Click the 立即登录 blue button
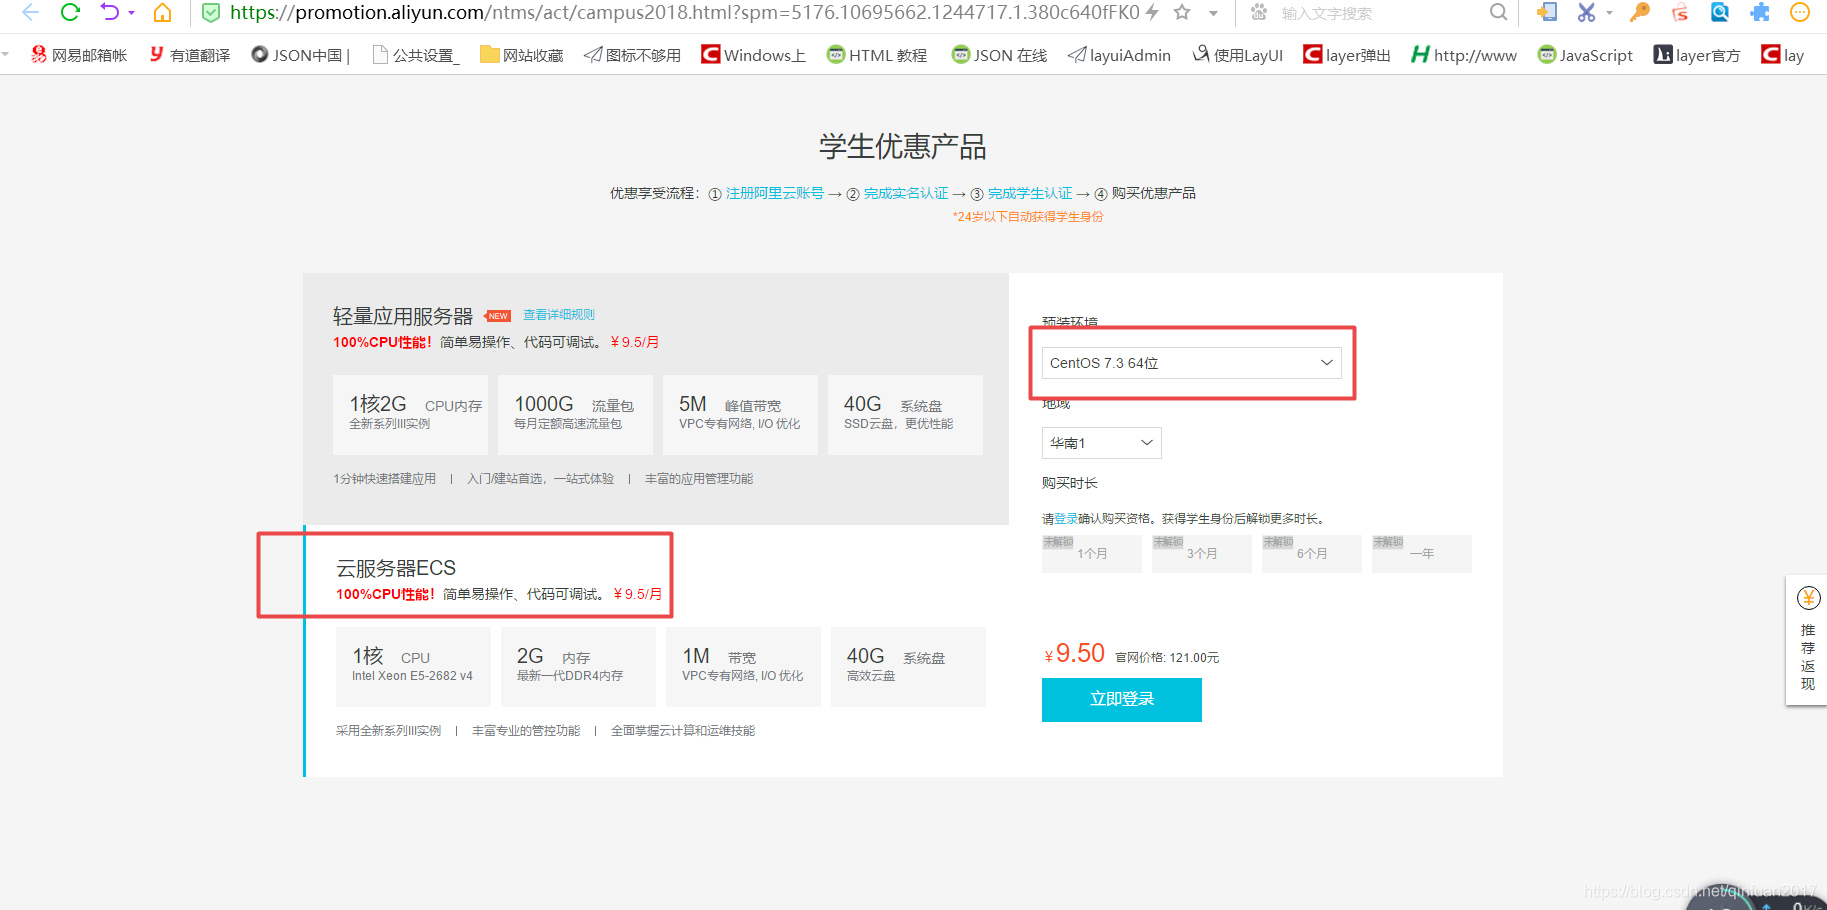 coord(1121,699)
